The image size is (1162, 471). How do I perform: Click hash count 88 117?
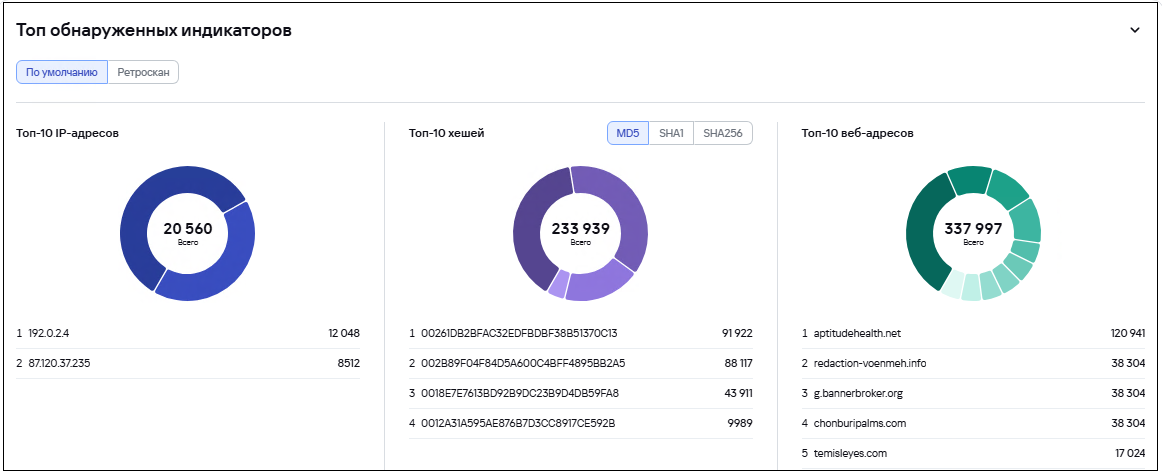pos(738,364)
